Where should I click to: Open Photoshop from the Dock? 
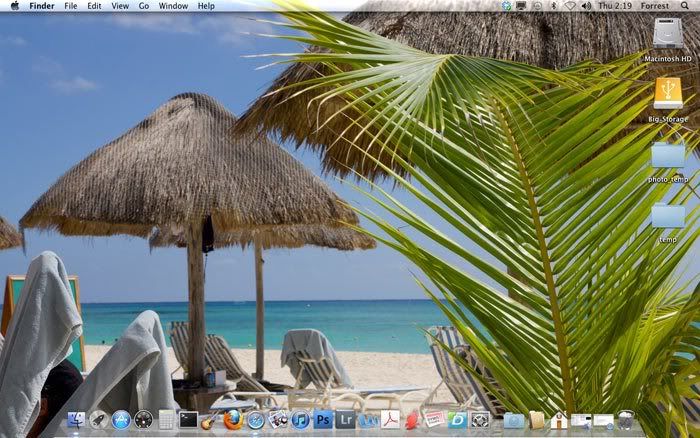click(x=322, y=420)
